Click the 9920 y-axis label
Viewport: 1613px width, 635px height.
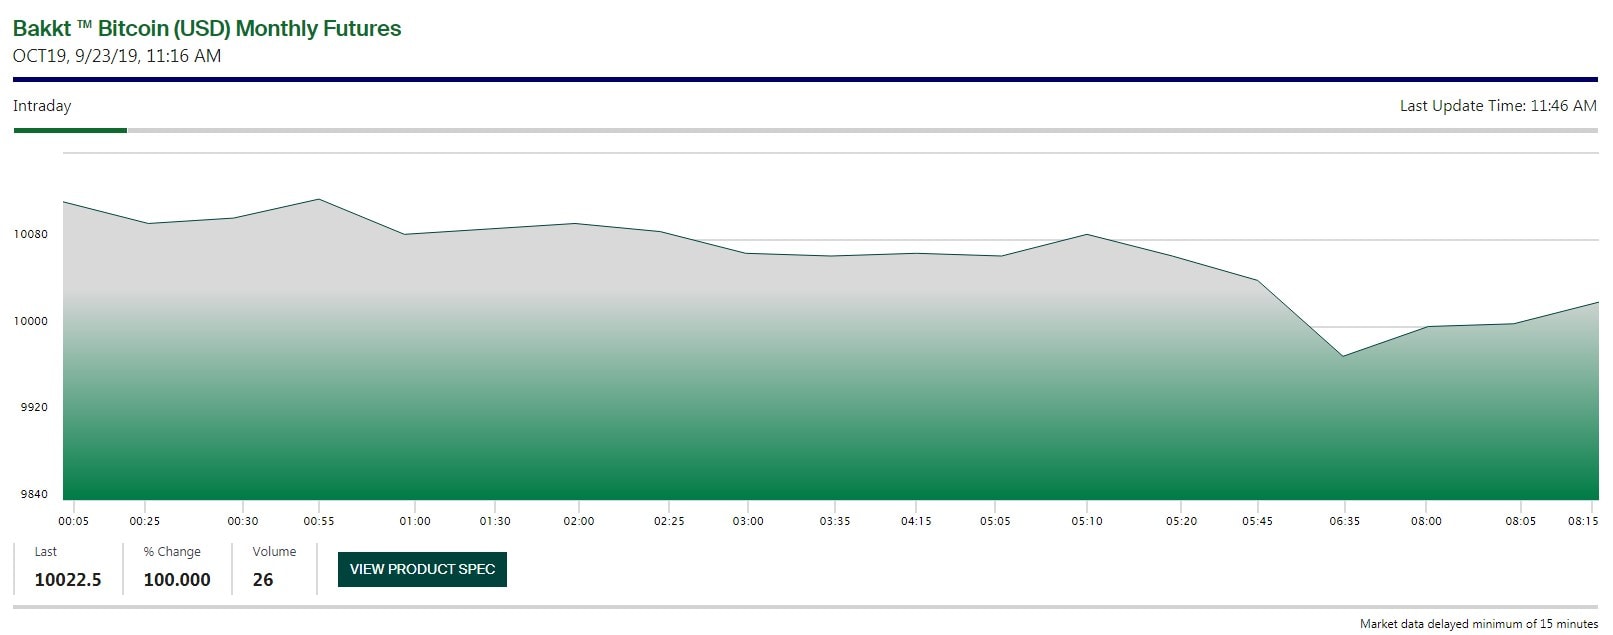coord(34,407)
